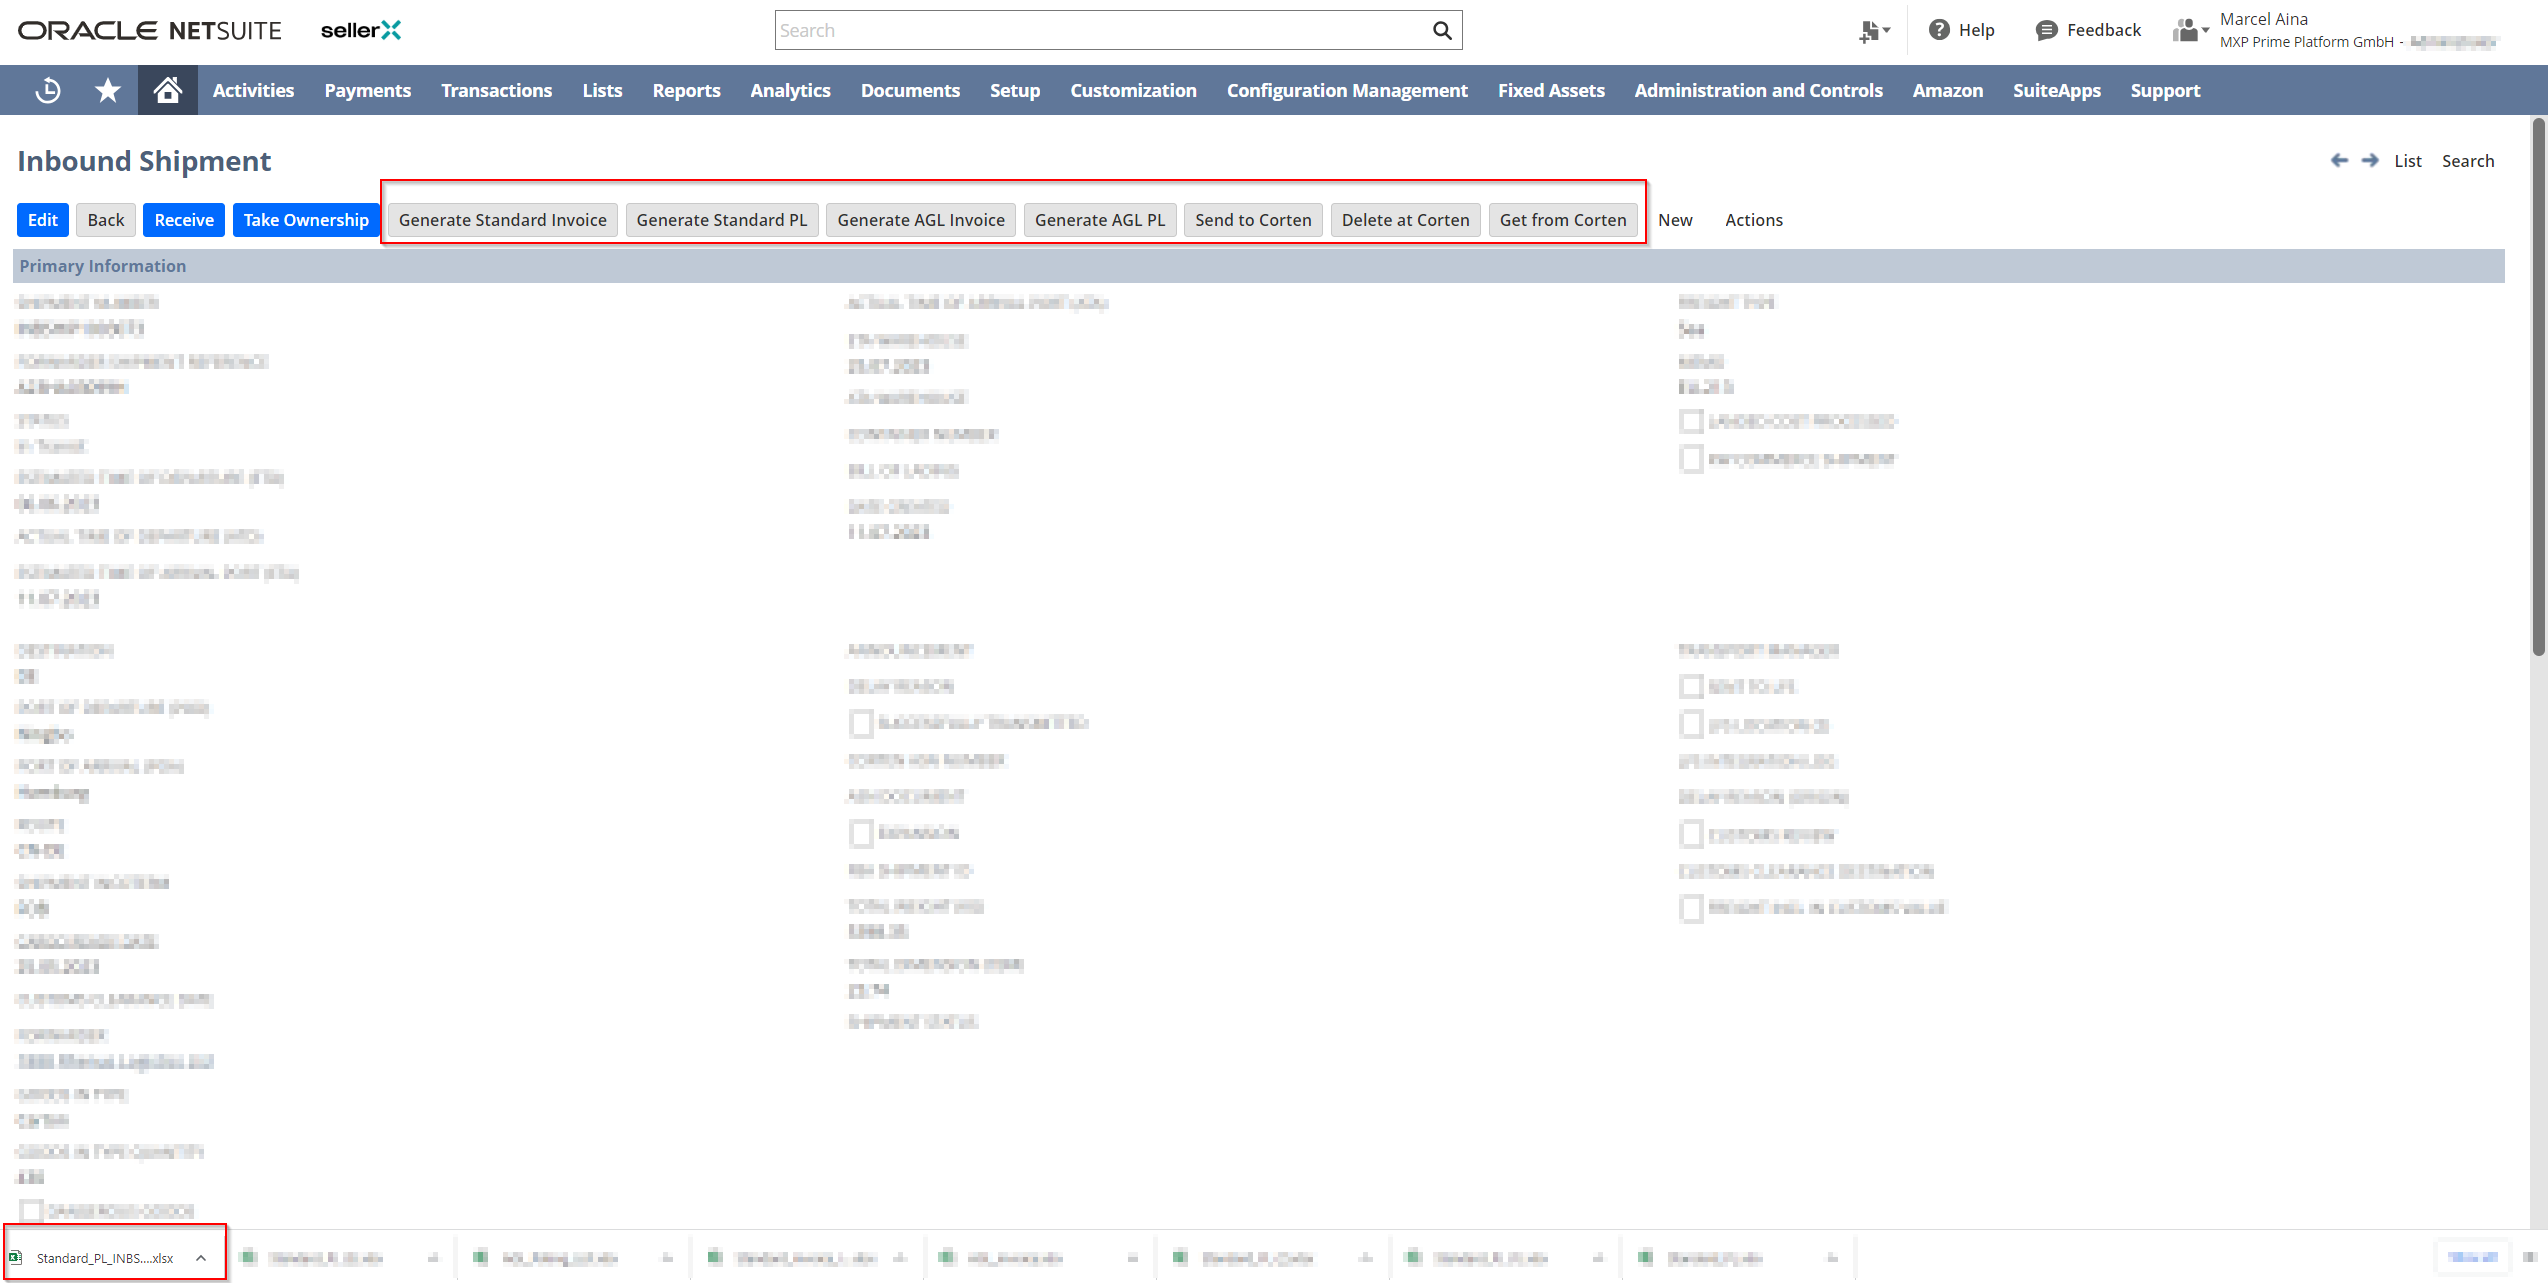Open the Reports menu
2548x1283 pixels.
(686, 90)
